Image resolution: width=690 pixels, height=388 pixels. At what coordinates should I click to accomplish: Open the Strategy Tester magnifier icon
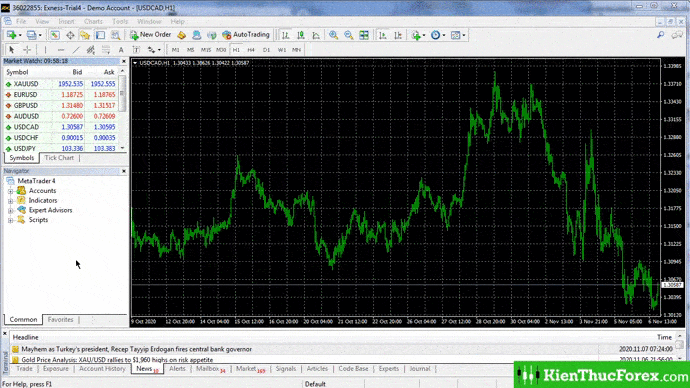tap(115, 35)
